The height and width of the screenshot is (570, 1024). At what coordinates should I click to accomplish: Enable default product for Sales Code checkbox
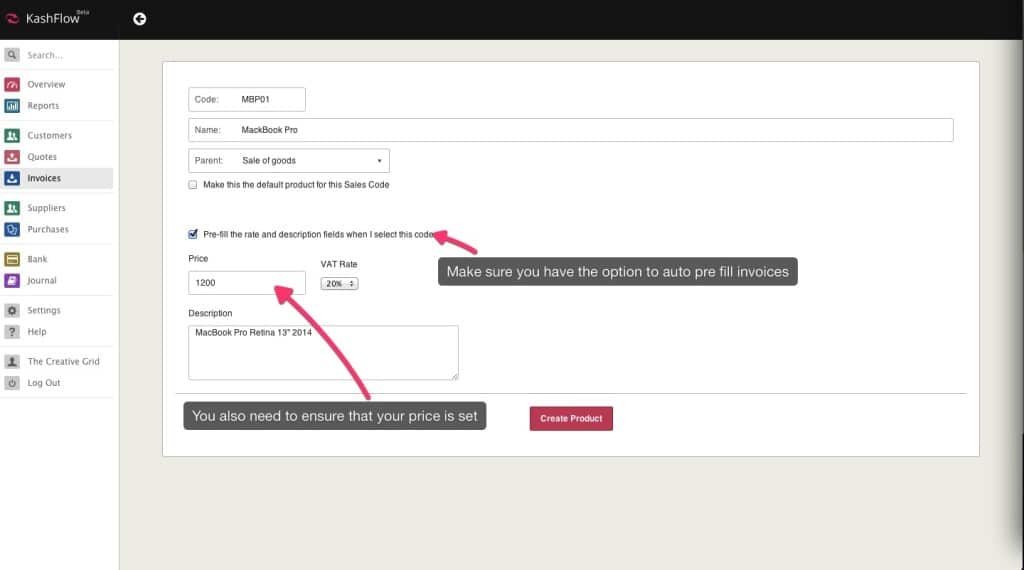pyautogui.click(x=193, y=185)
